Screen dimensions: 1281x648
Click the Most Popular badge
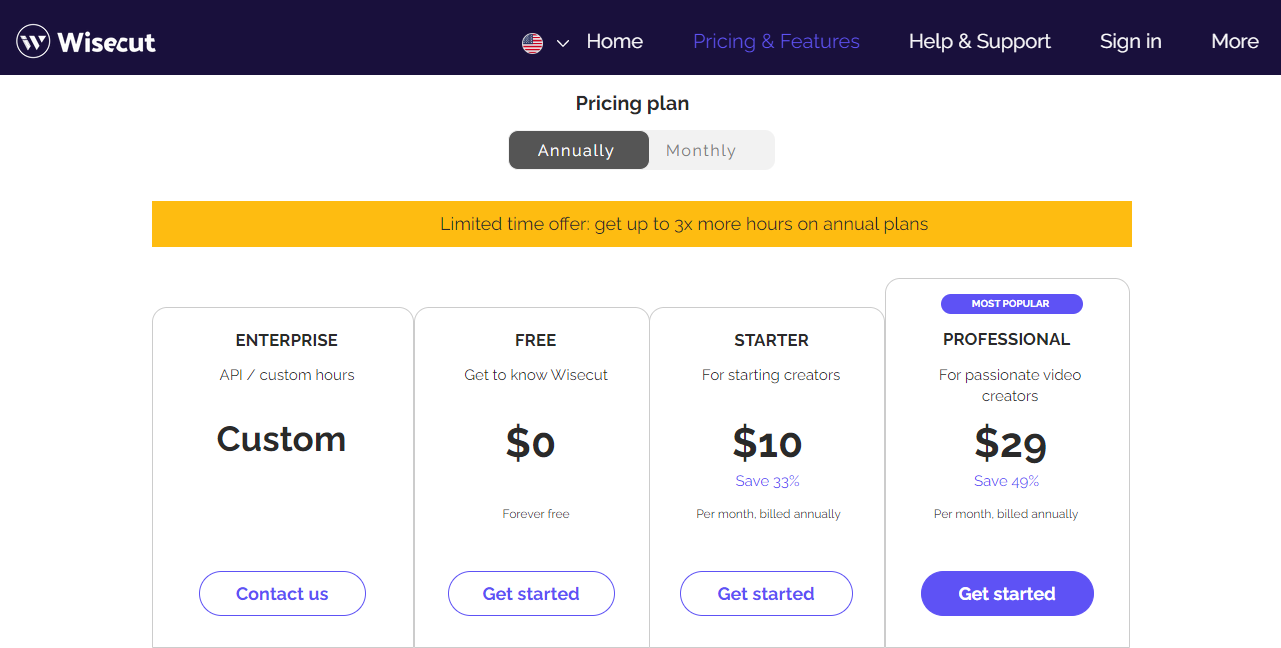[x=1011, y=304]
